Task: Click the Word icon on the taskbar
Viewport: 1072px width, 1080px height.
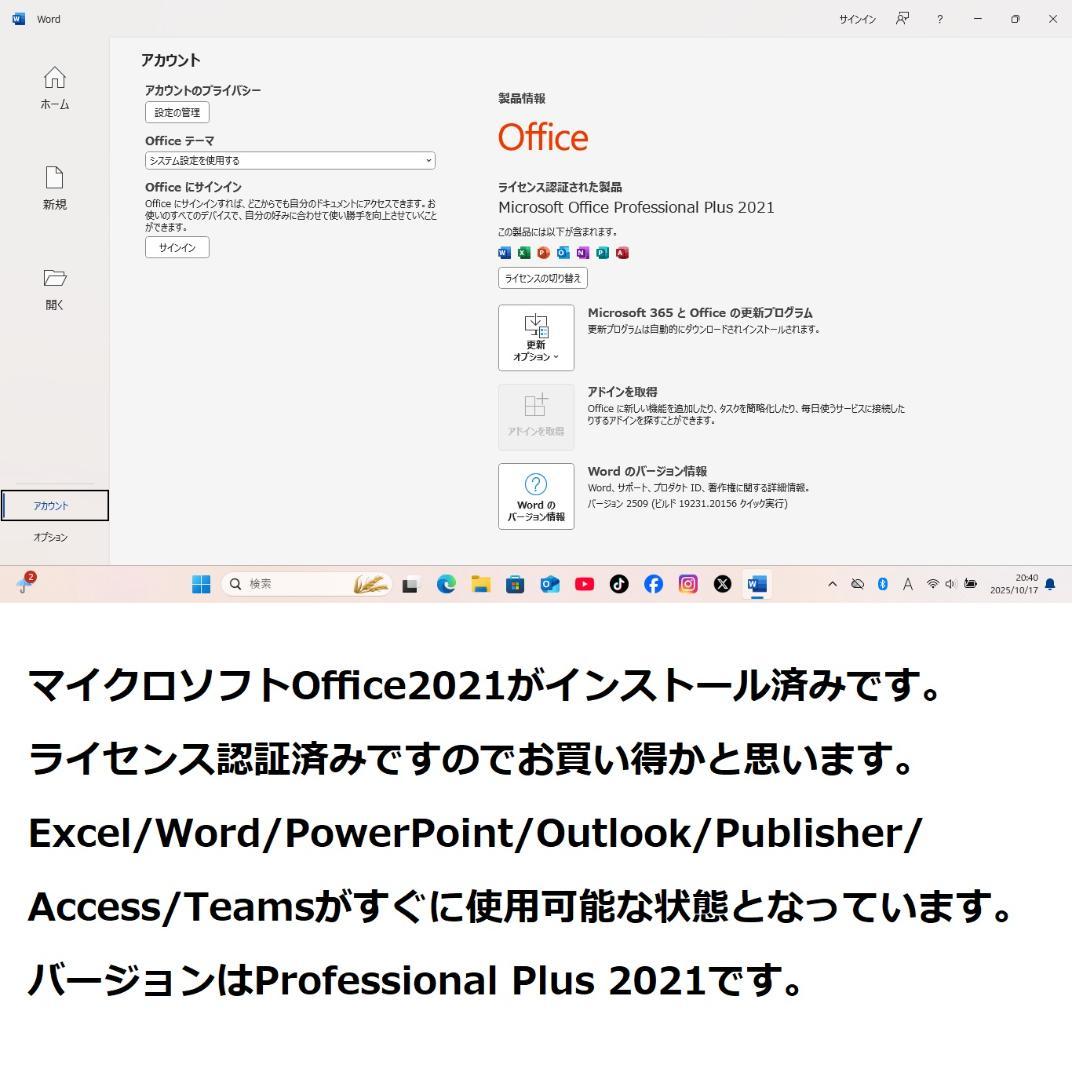Action: [x=756, y=584]
